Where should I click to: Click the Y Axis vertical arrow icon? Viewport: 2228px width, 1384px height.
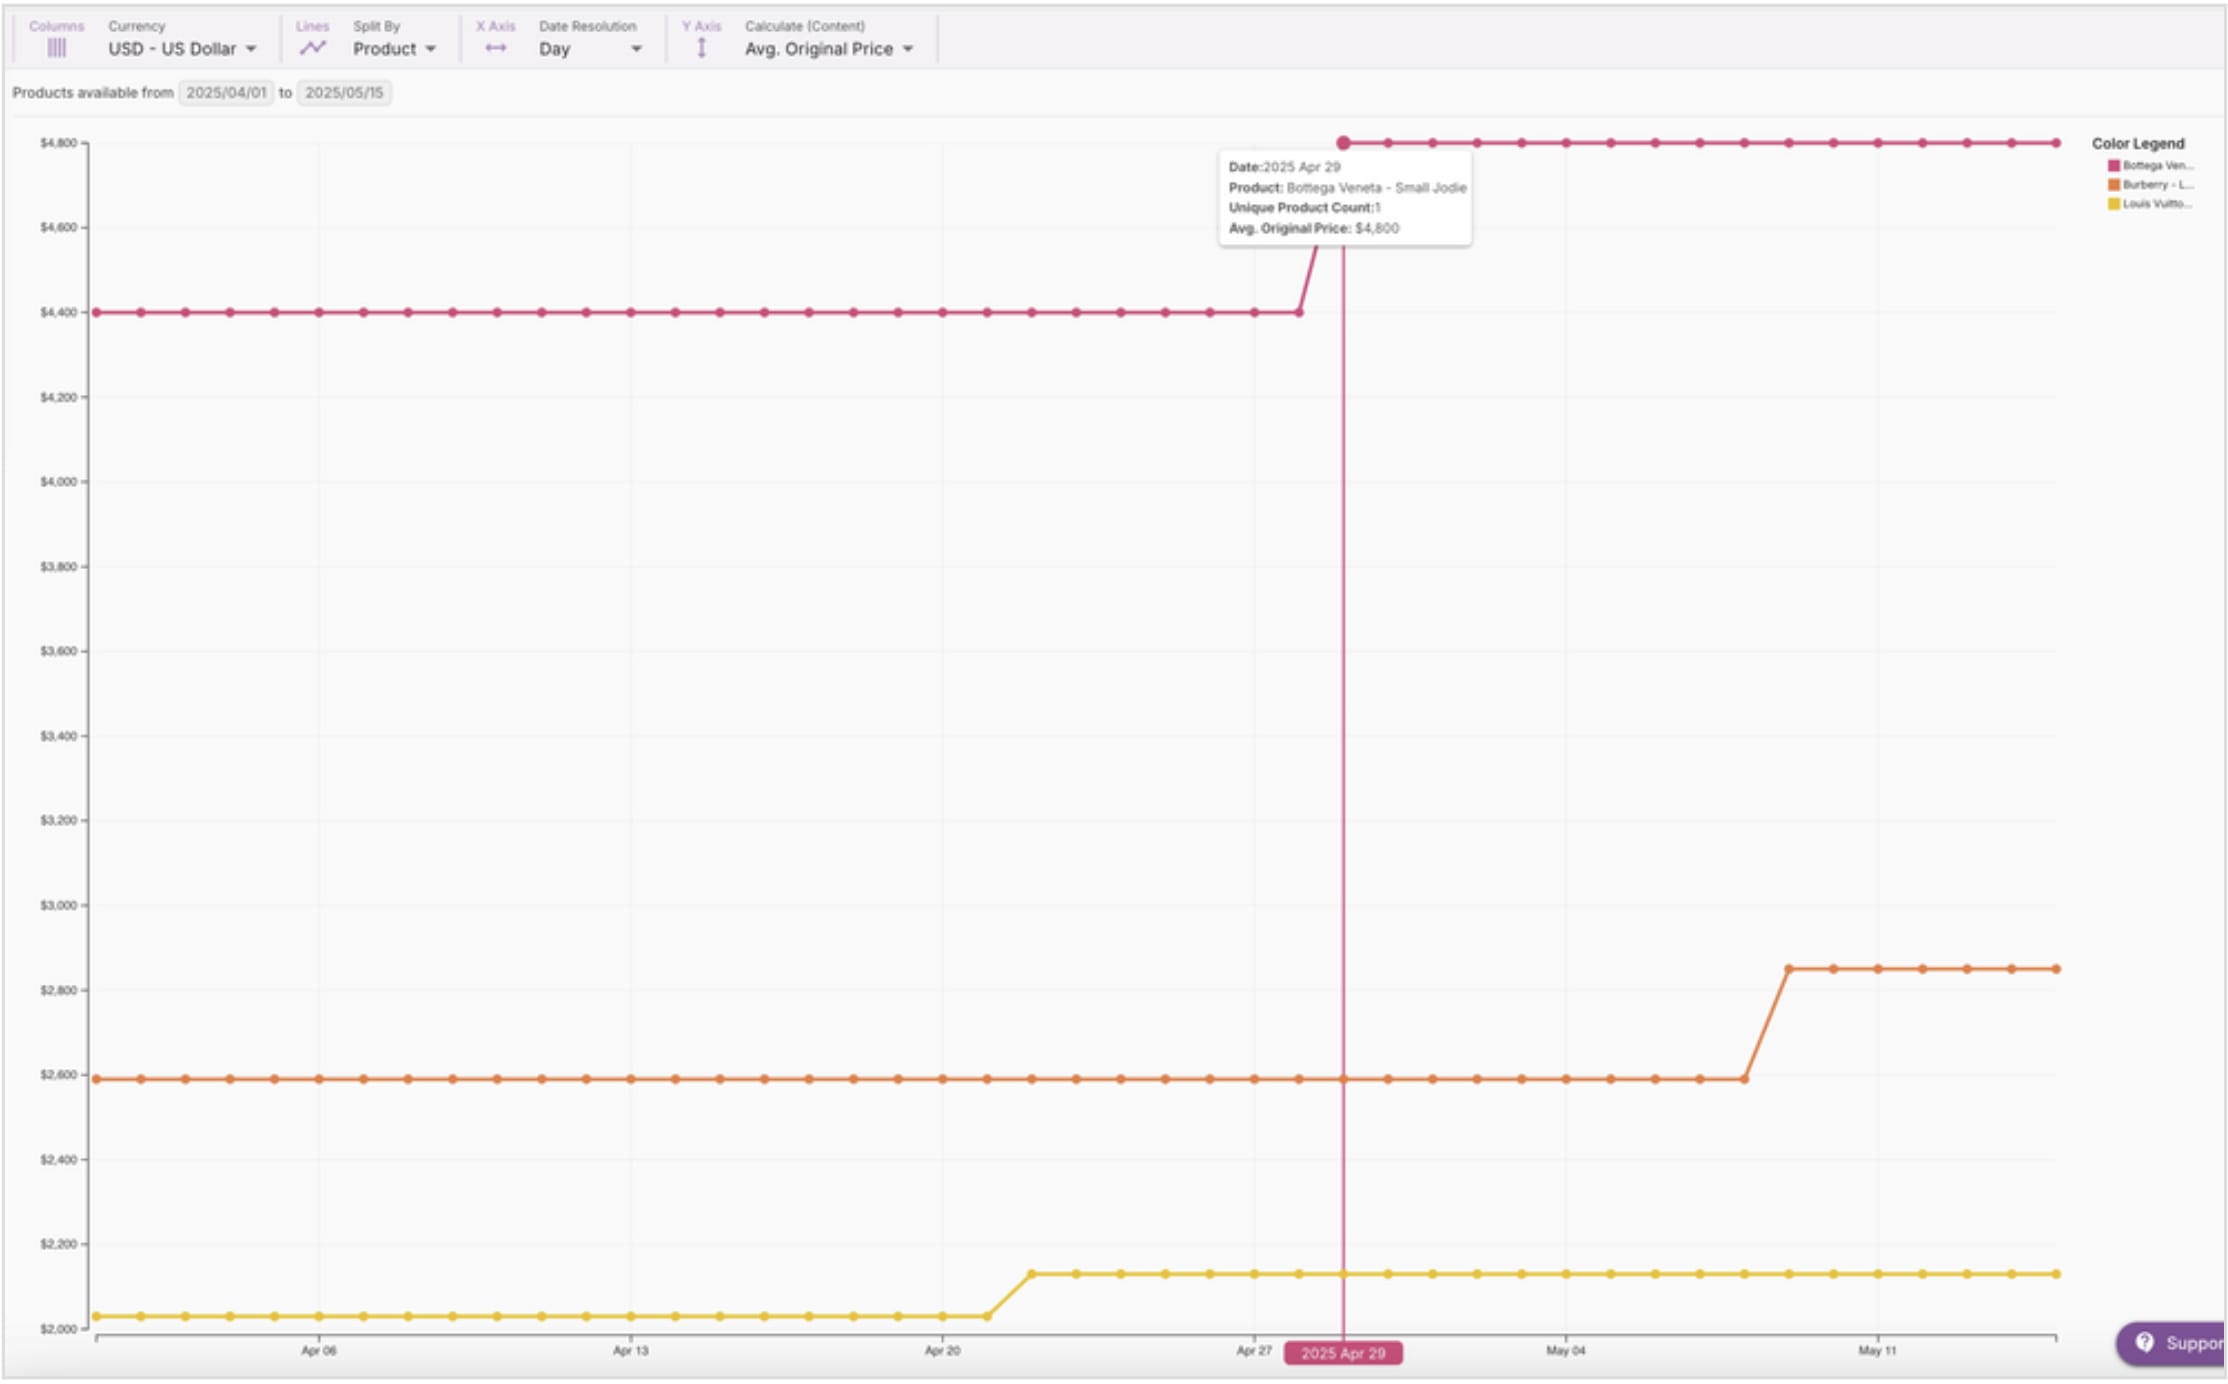pyautogui.click(x=703, y=46)
